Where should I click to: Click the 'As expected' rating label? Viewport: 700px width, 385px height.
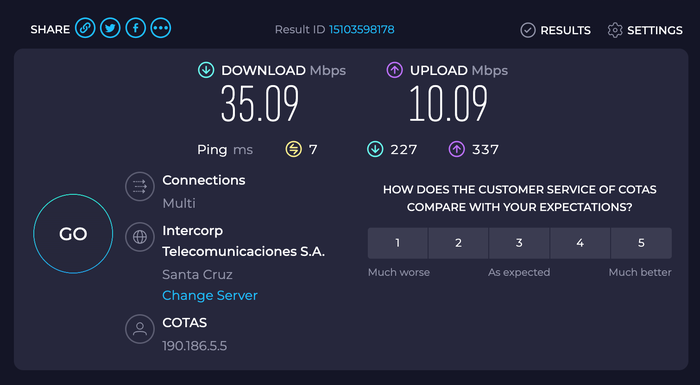(x=519, y=272)
